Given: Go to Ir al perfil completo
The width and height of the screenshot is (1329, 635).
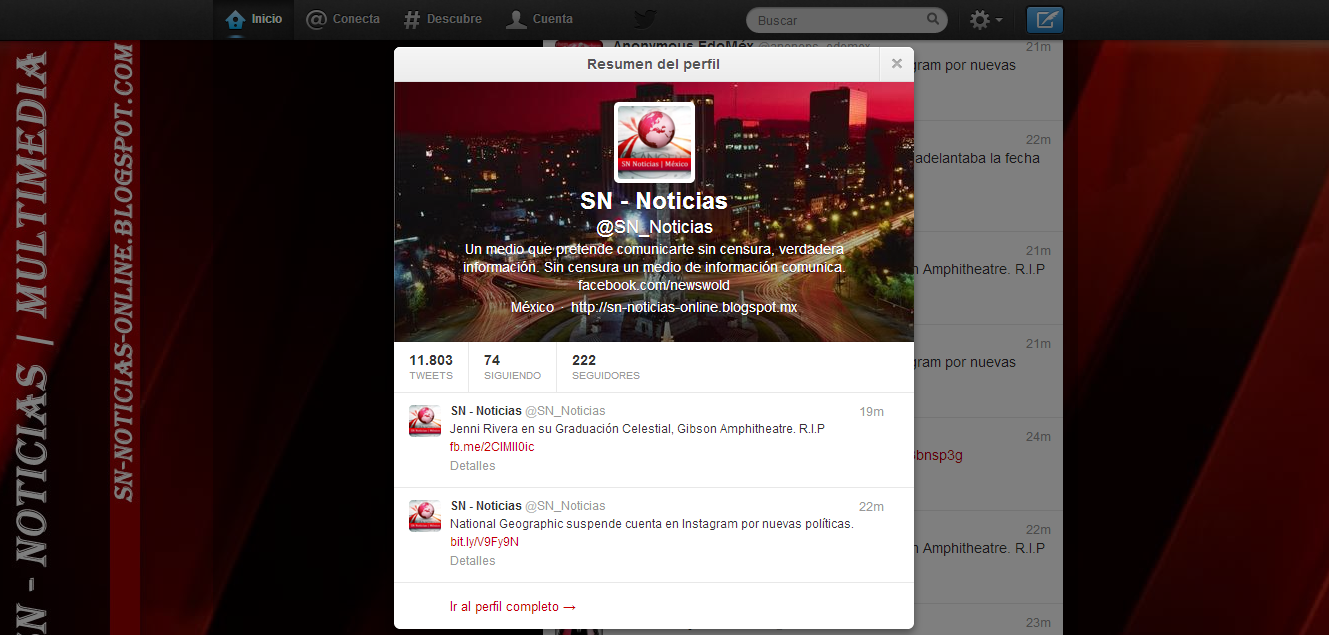Looking at the screenshot, I should pos(513,606).
